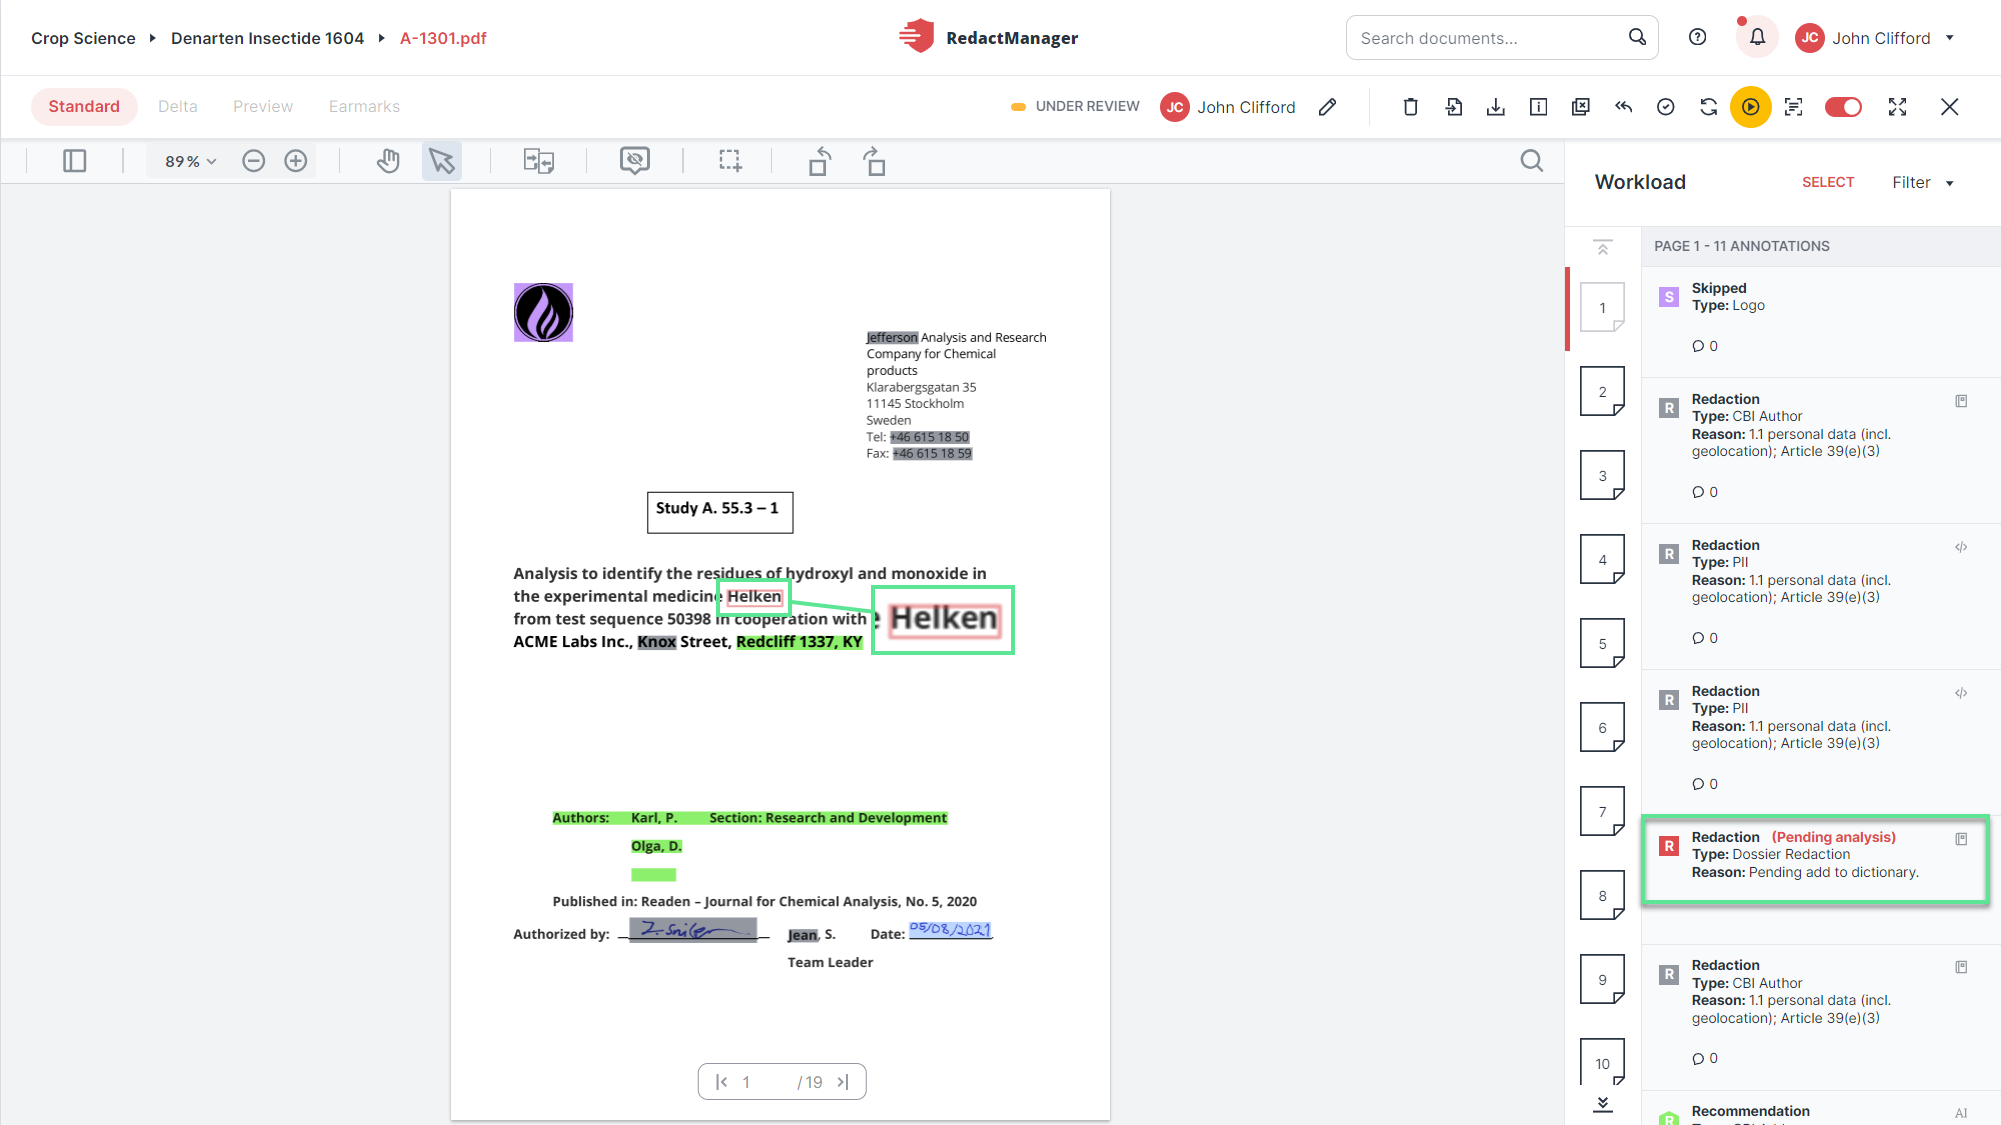The image size is (2001, 1125).
Task: Open the 89% zoom dropdown
Action: tap(190, 161)
